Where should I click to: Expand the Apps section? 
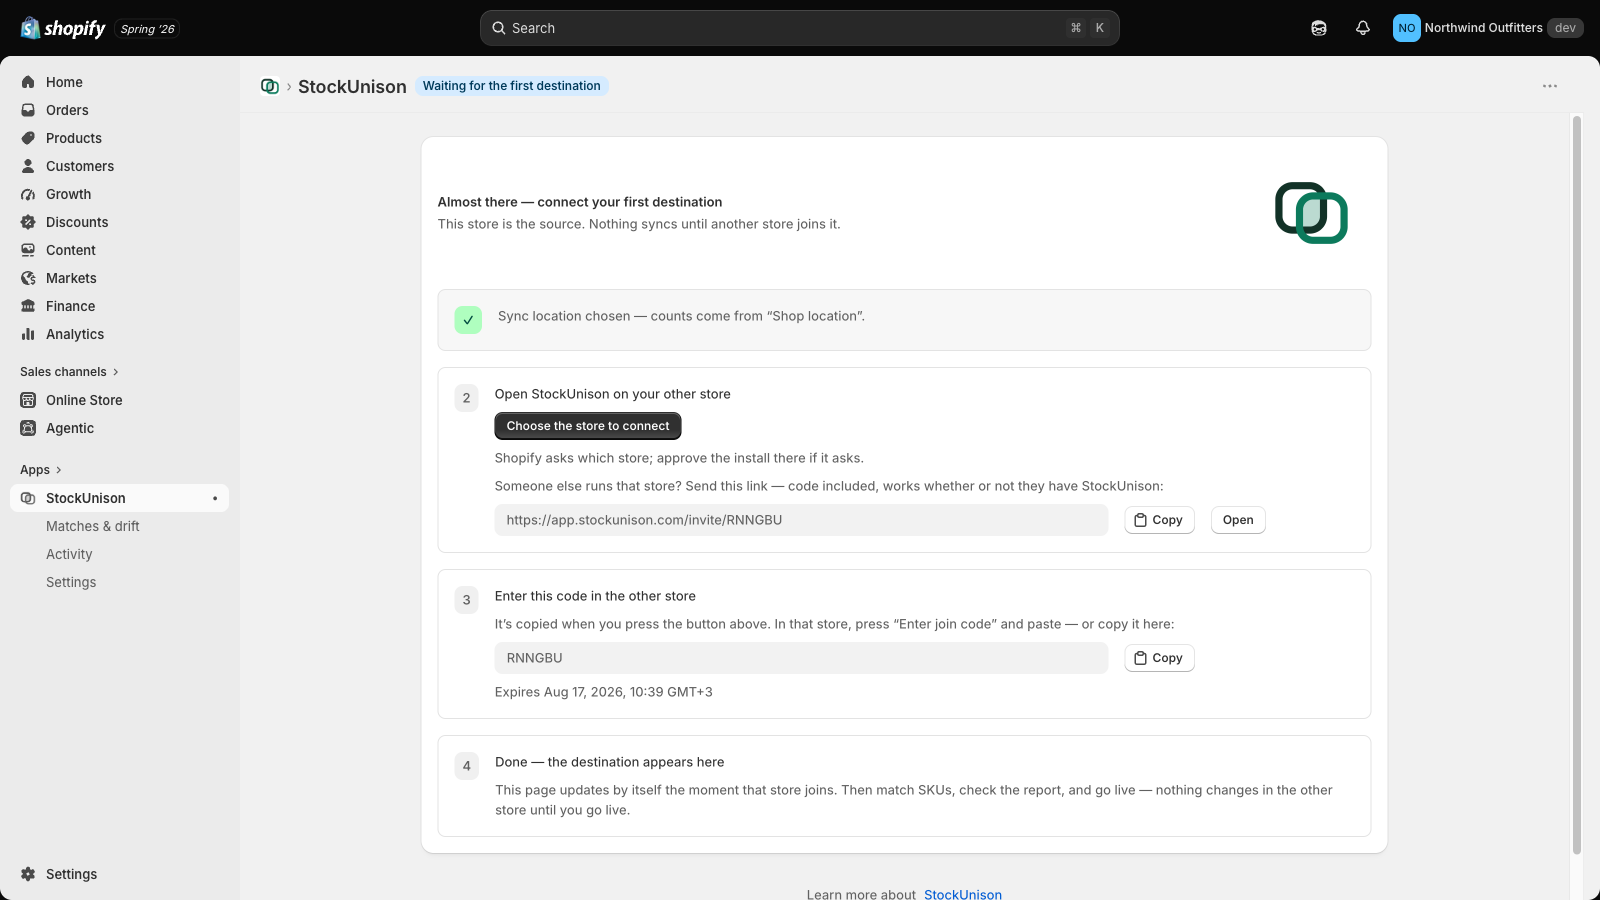coord(41,470)
